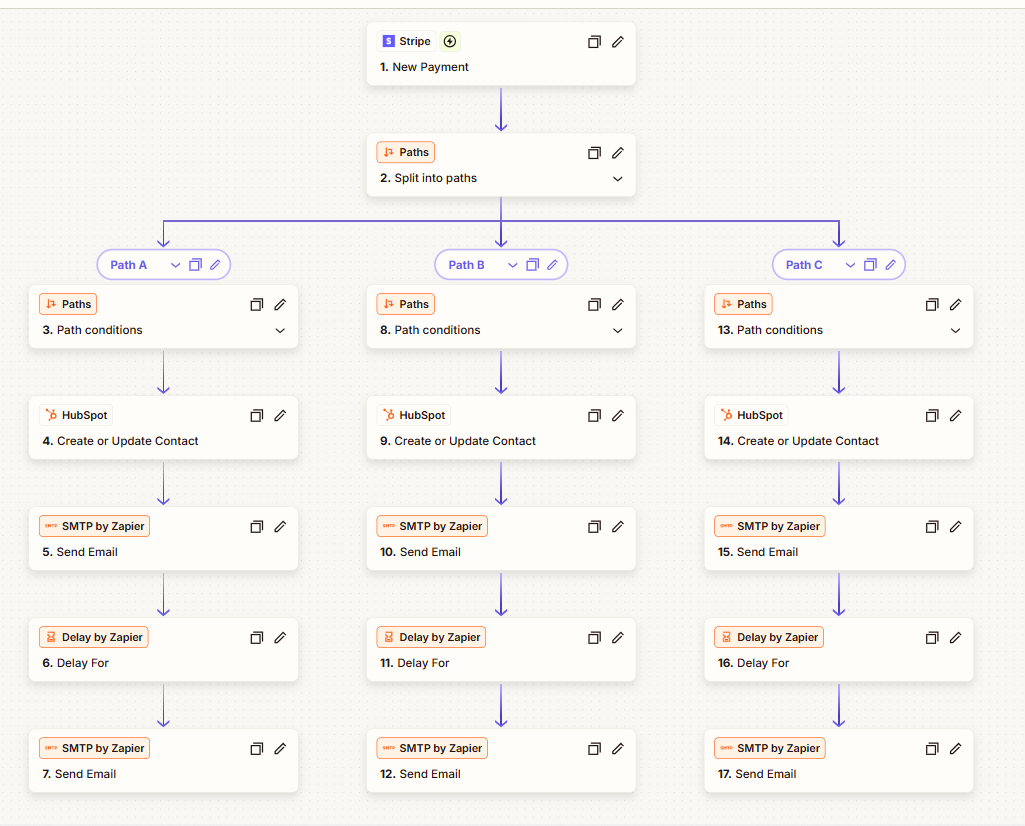This screenshot has width=1025, height=826.
Task: Click the SMTP by Zapier icon on step 12
Action: point(387,748)
